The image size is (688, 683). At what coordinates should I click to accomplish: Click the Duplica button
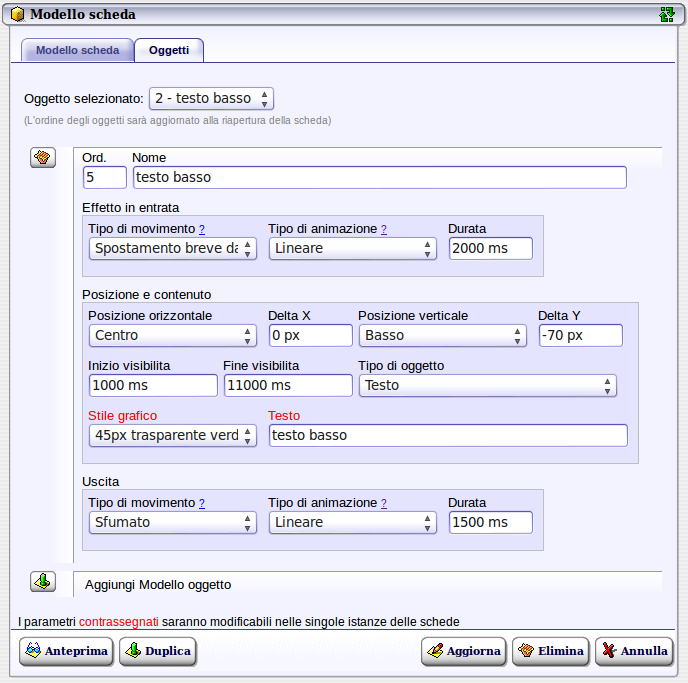click(x=157, y=651)
